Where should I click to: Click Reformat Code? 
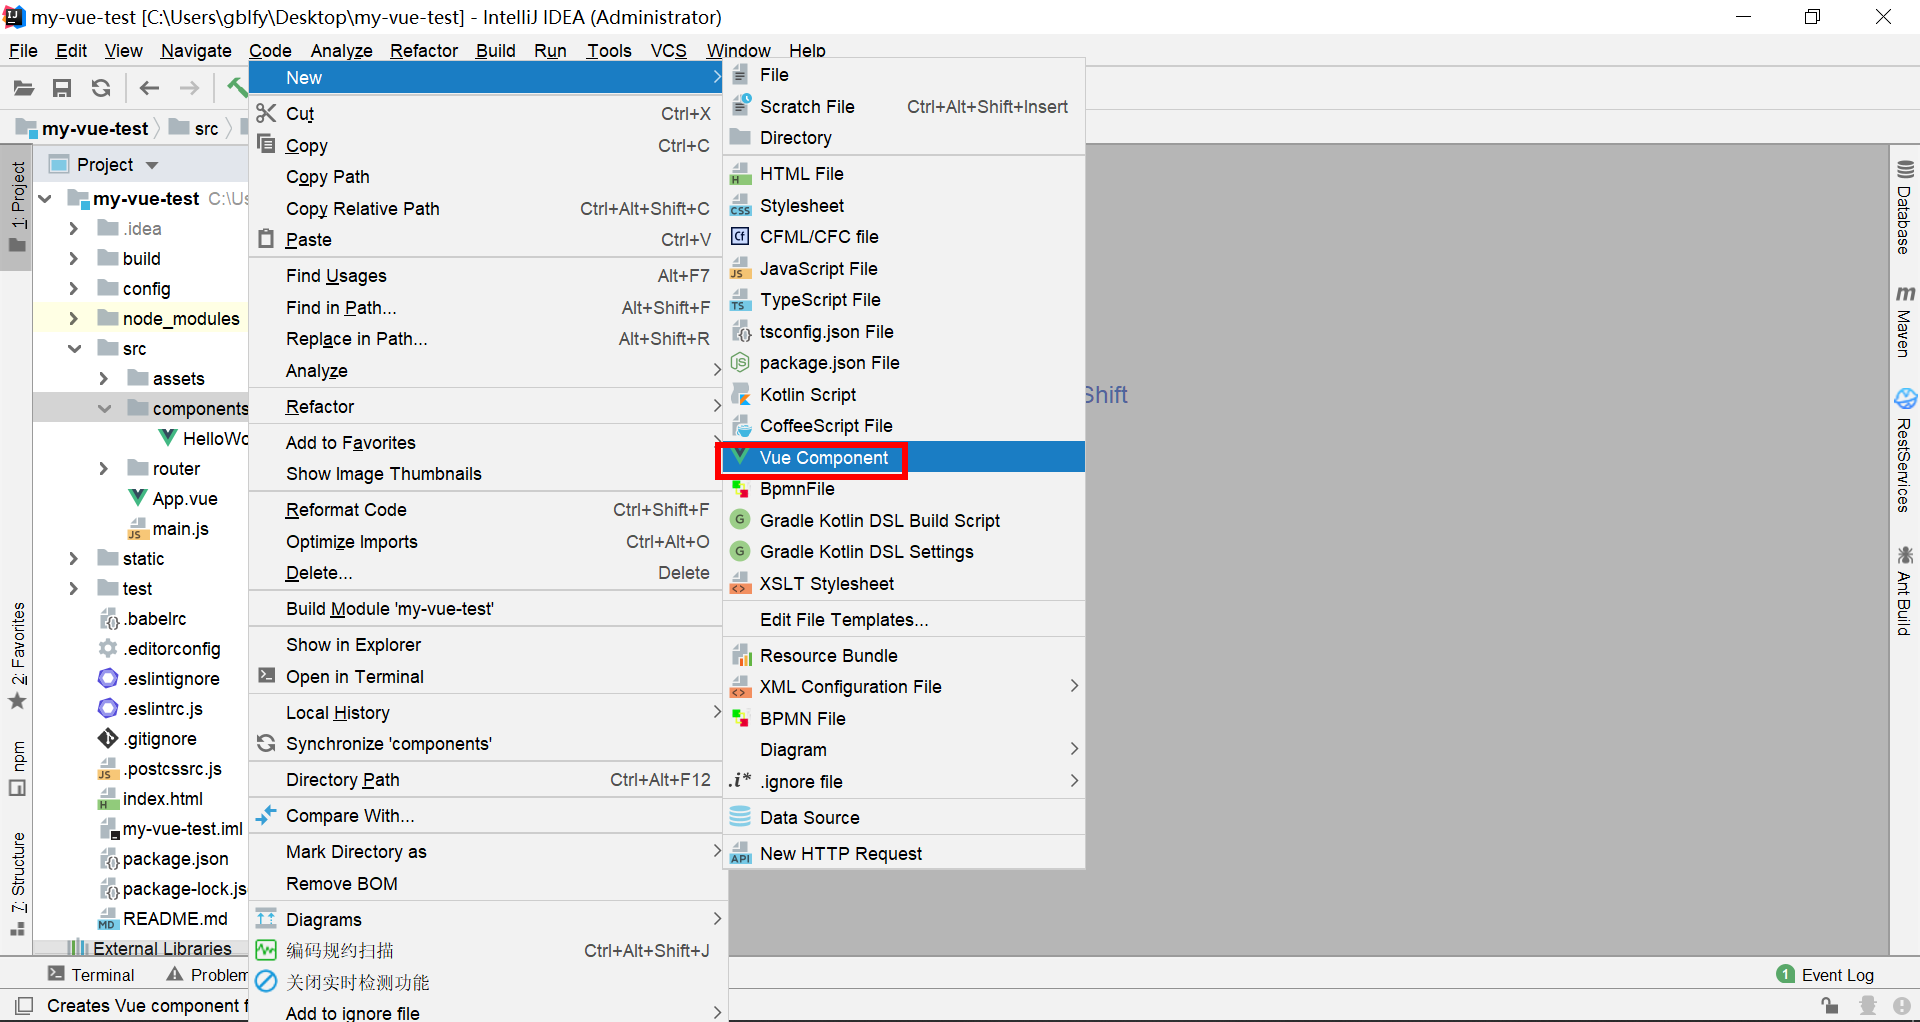point(485,510)
